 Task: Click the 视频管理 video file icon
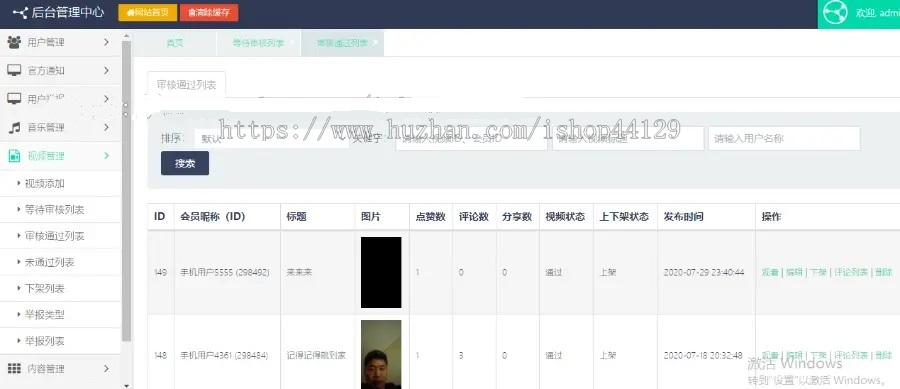(x=14, y=155)
